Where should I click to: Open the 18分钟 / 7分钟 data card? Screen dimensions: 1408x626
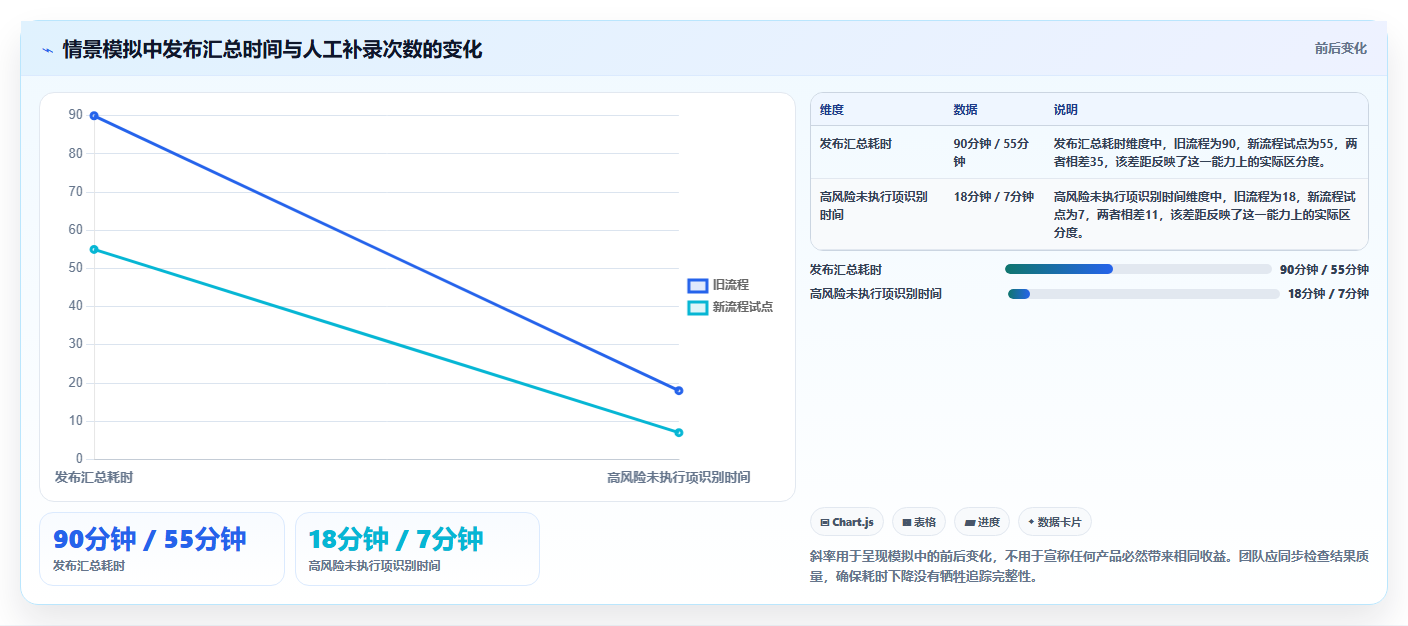(x=417, y=549)
